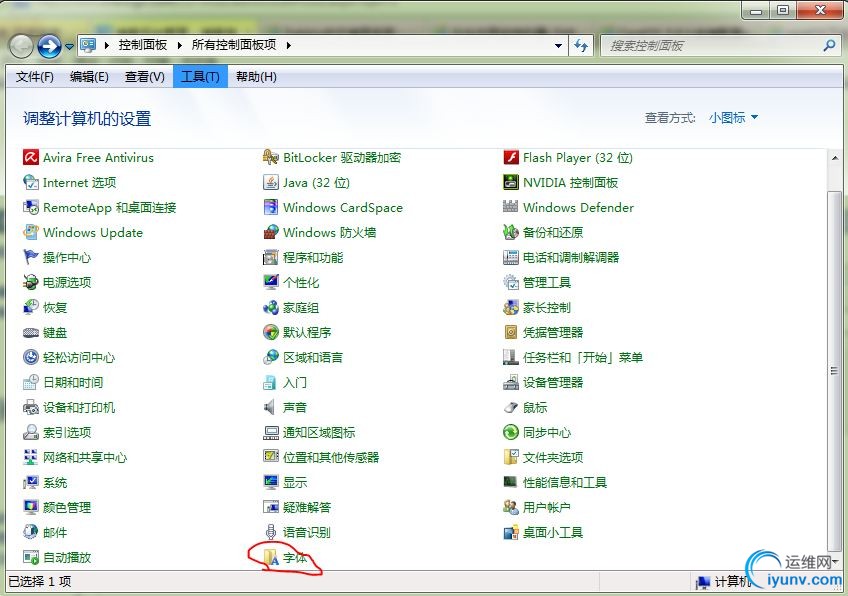The image size is (848, 596).
Task: Click the address bar refresh button
Action: [x=581, y=45]
